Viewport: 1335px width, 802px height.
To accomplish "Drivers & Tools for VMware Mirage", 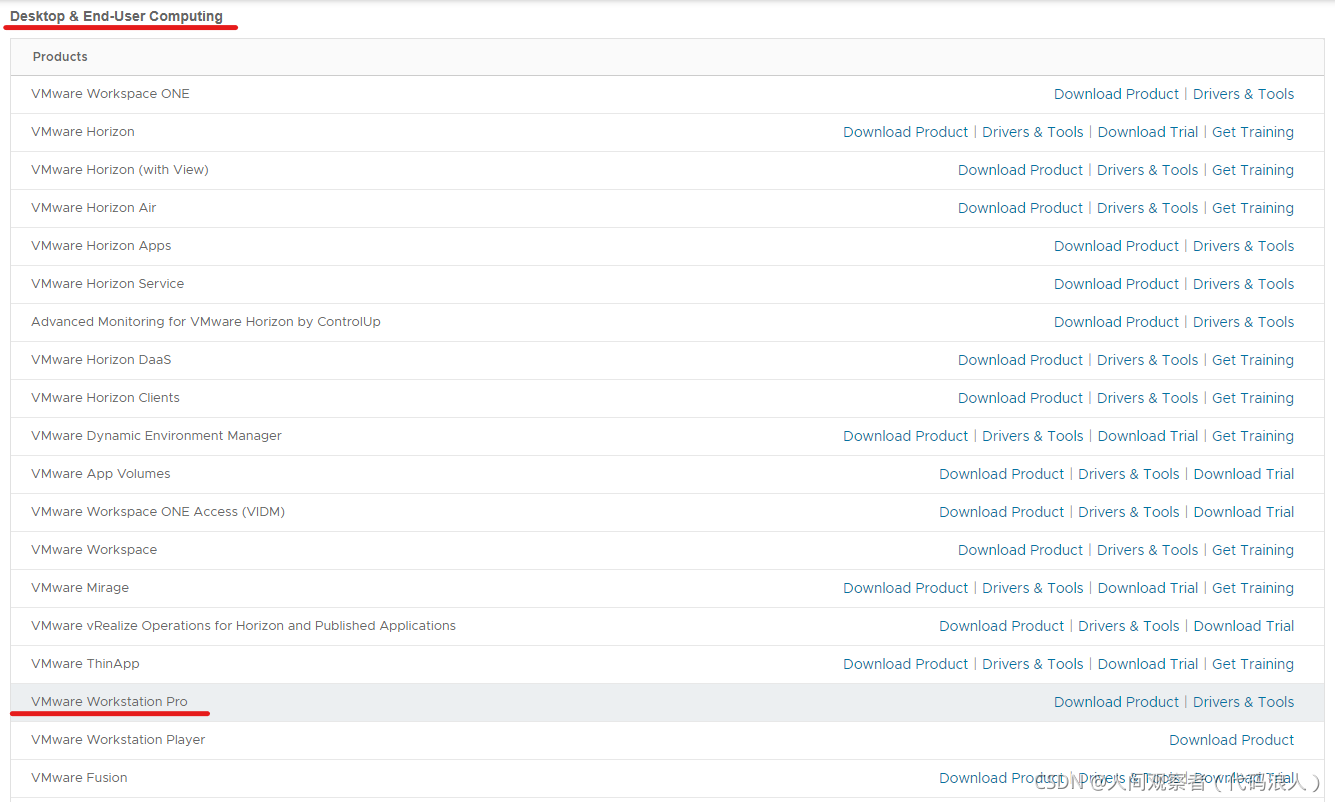I will click(1032, 588).
